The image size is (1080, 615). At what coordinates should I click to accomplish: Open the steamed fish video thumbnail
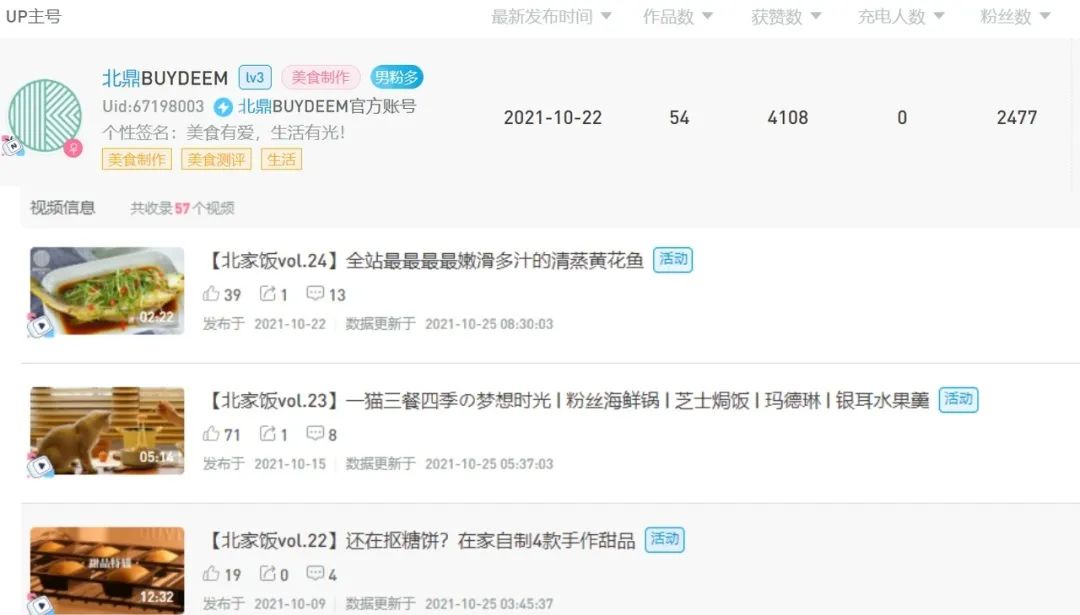107,291
